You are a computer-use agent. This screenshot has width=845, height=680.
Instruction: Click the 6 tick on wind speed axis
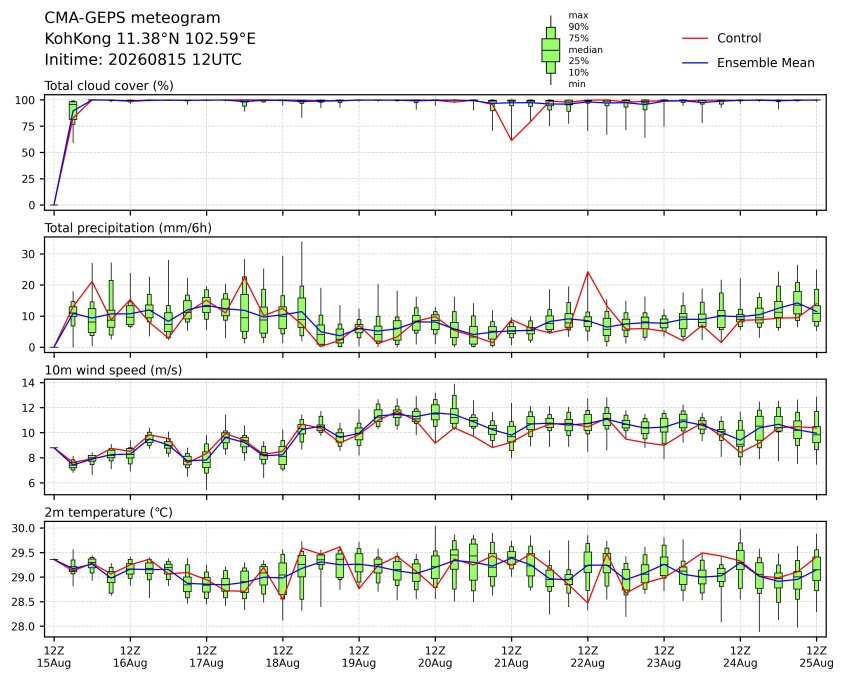(32, 483)
